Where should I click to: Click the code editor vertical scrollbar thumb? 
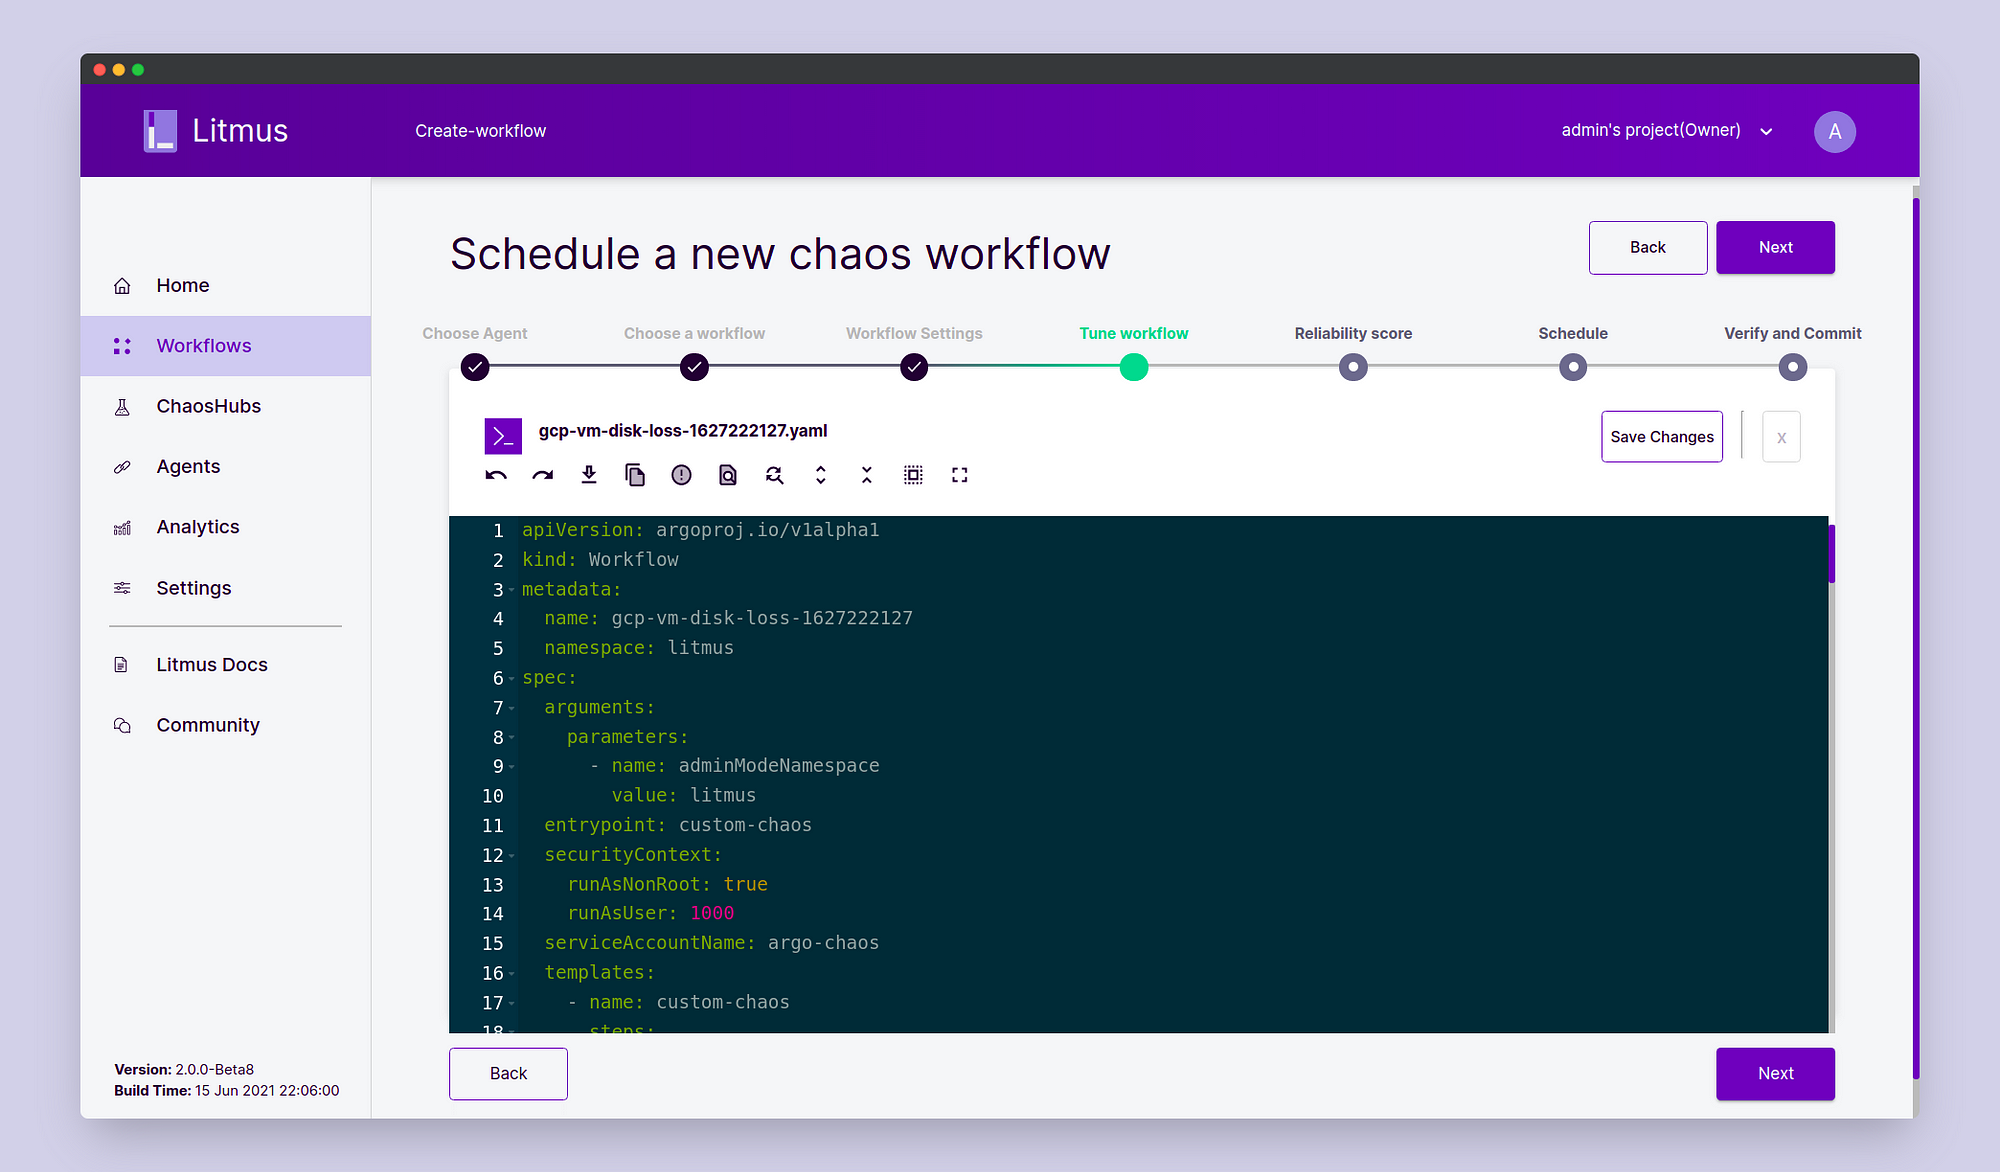pos(1832,554)
